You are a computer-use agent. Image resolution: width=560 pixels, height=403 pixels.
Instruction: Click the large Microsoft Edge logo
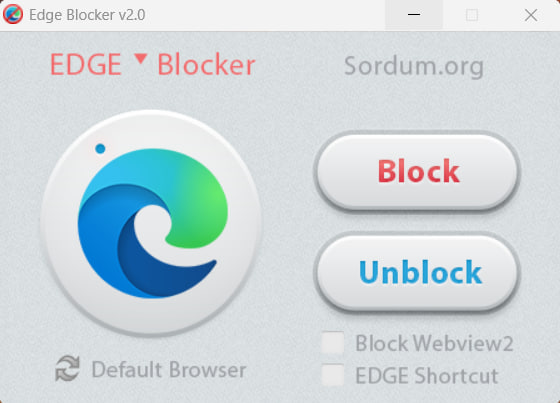click(x=152, y=223)
